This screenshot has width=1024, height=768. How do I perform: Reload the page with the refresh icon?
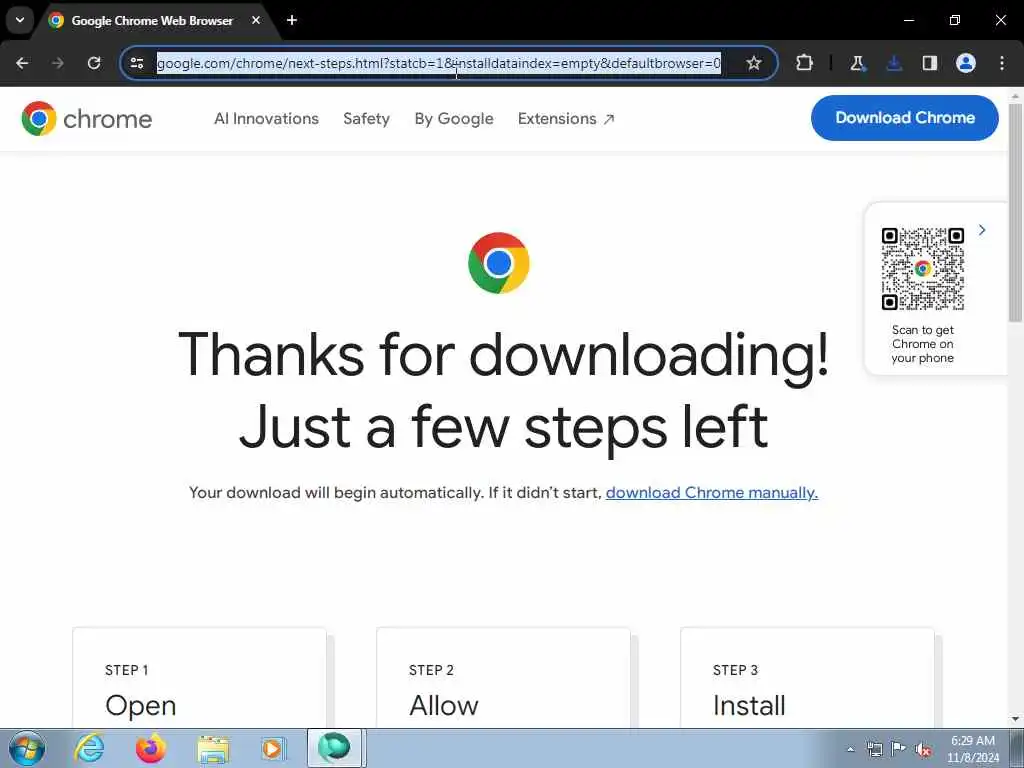point(94,63)
